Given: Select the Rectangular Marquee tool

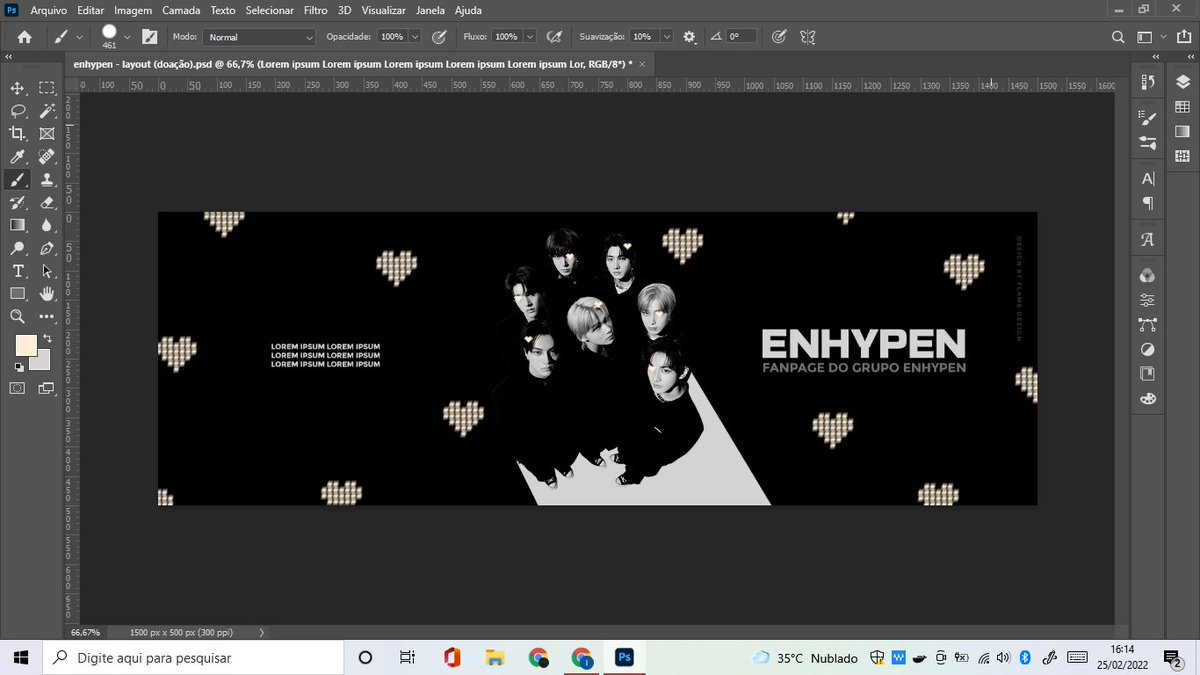Looking at the screenshot, I should (x=46, y=88).
